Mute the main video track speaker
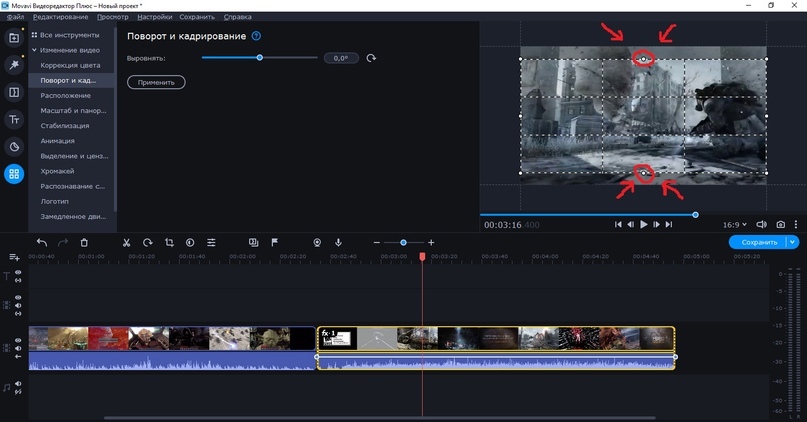This screenshot has width=807, height=422. pyautogui.click(x=18, y=348)
